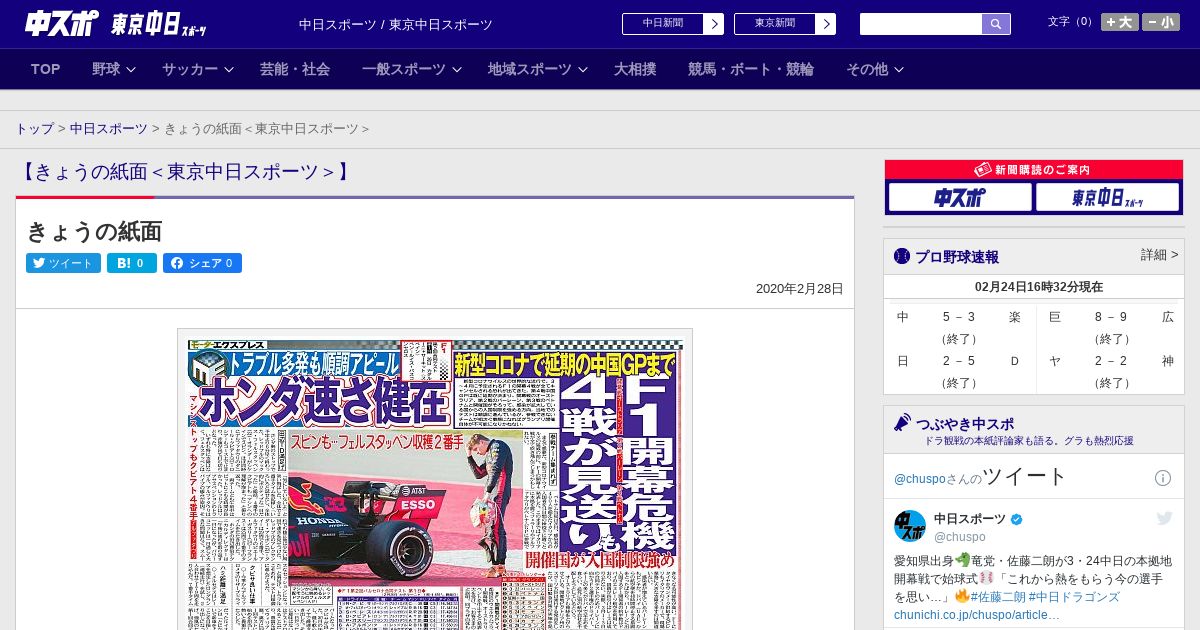Viewport: 1200px width, 630px height.
Task: Open the 芸能・社会 navigation item
Action: point(295,69)
